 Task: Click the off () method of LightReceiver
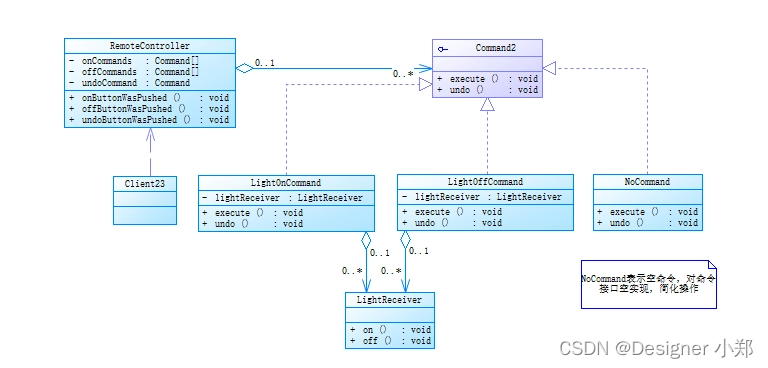coord(390,341)
